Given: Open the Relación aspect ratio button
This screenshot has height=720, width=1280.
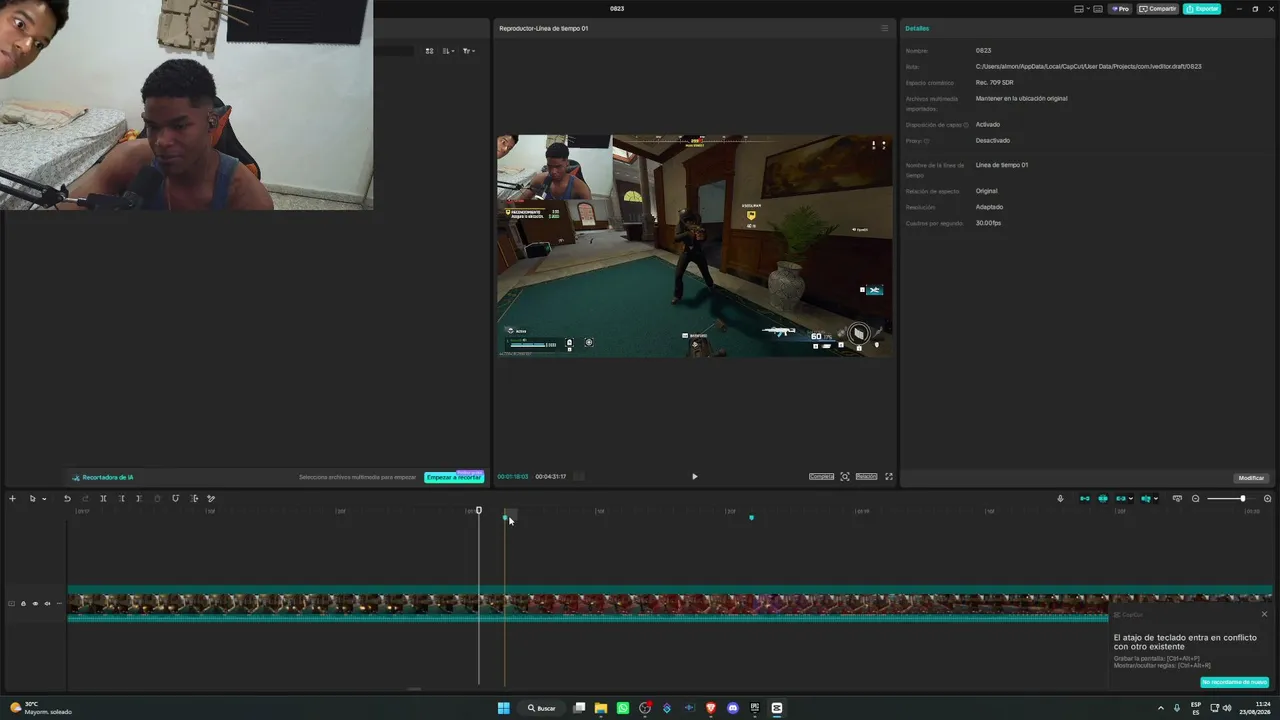Looking at the screenshot, I should (866, 477).
